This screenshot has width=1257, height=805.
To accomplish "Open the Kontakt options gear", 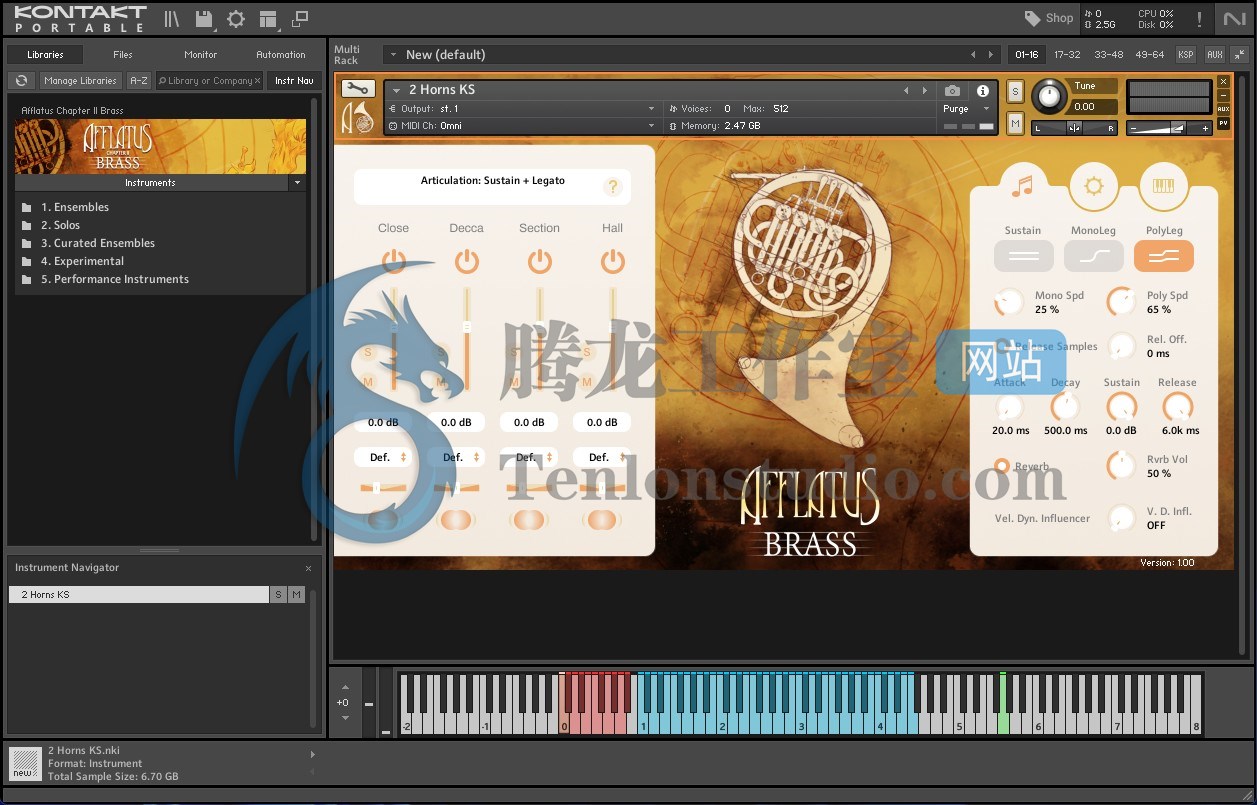I will point(236,18).
